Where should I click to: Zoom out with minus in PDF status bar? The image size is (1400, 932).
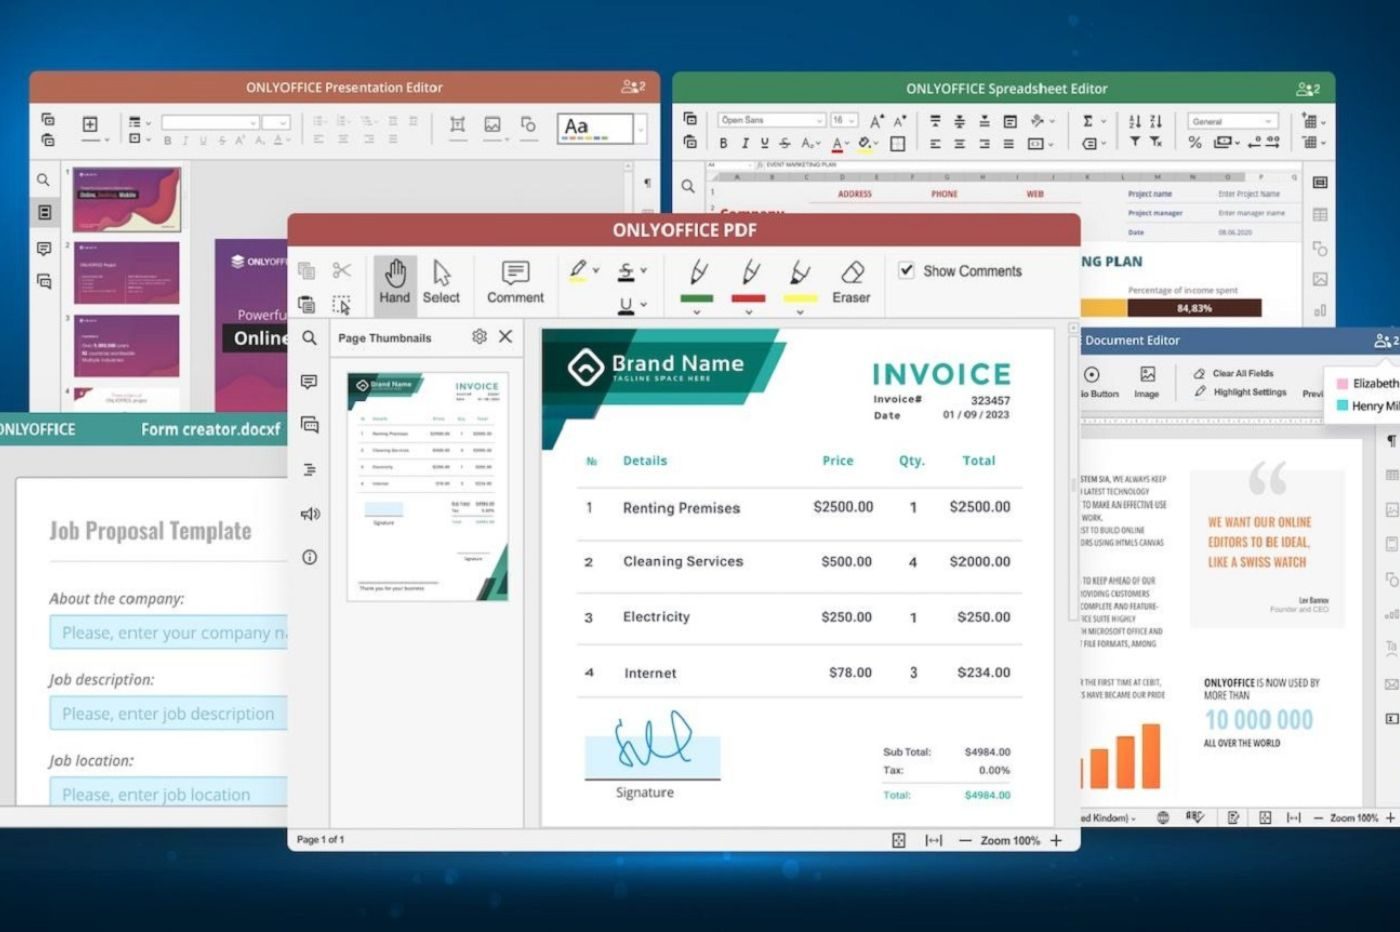point(965,841)
